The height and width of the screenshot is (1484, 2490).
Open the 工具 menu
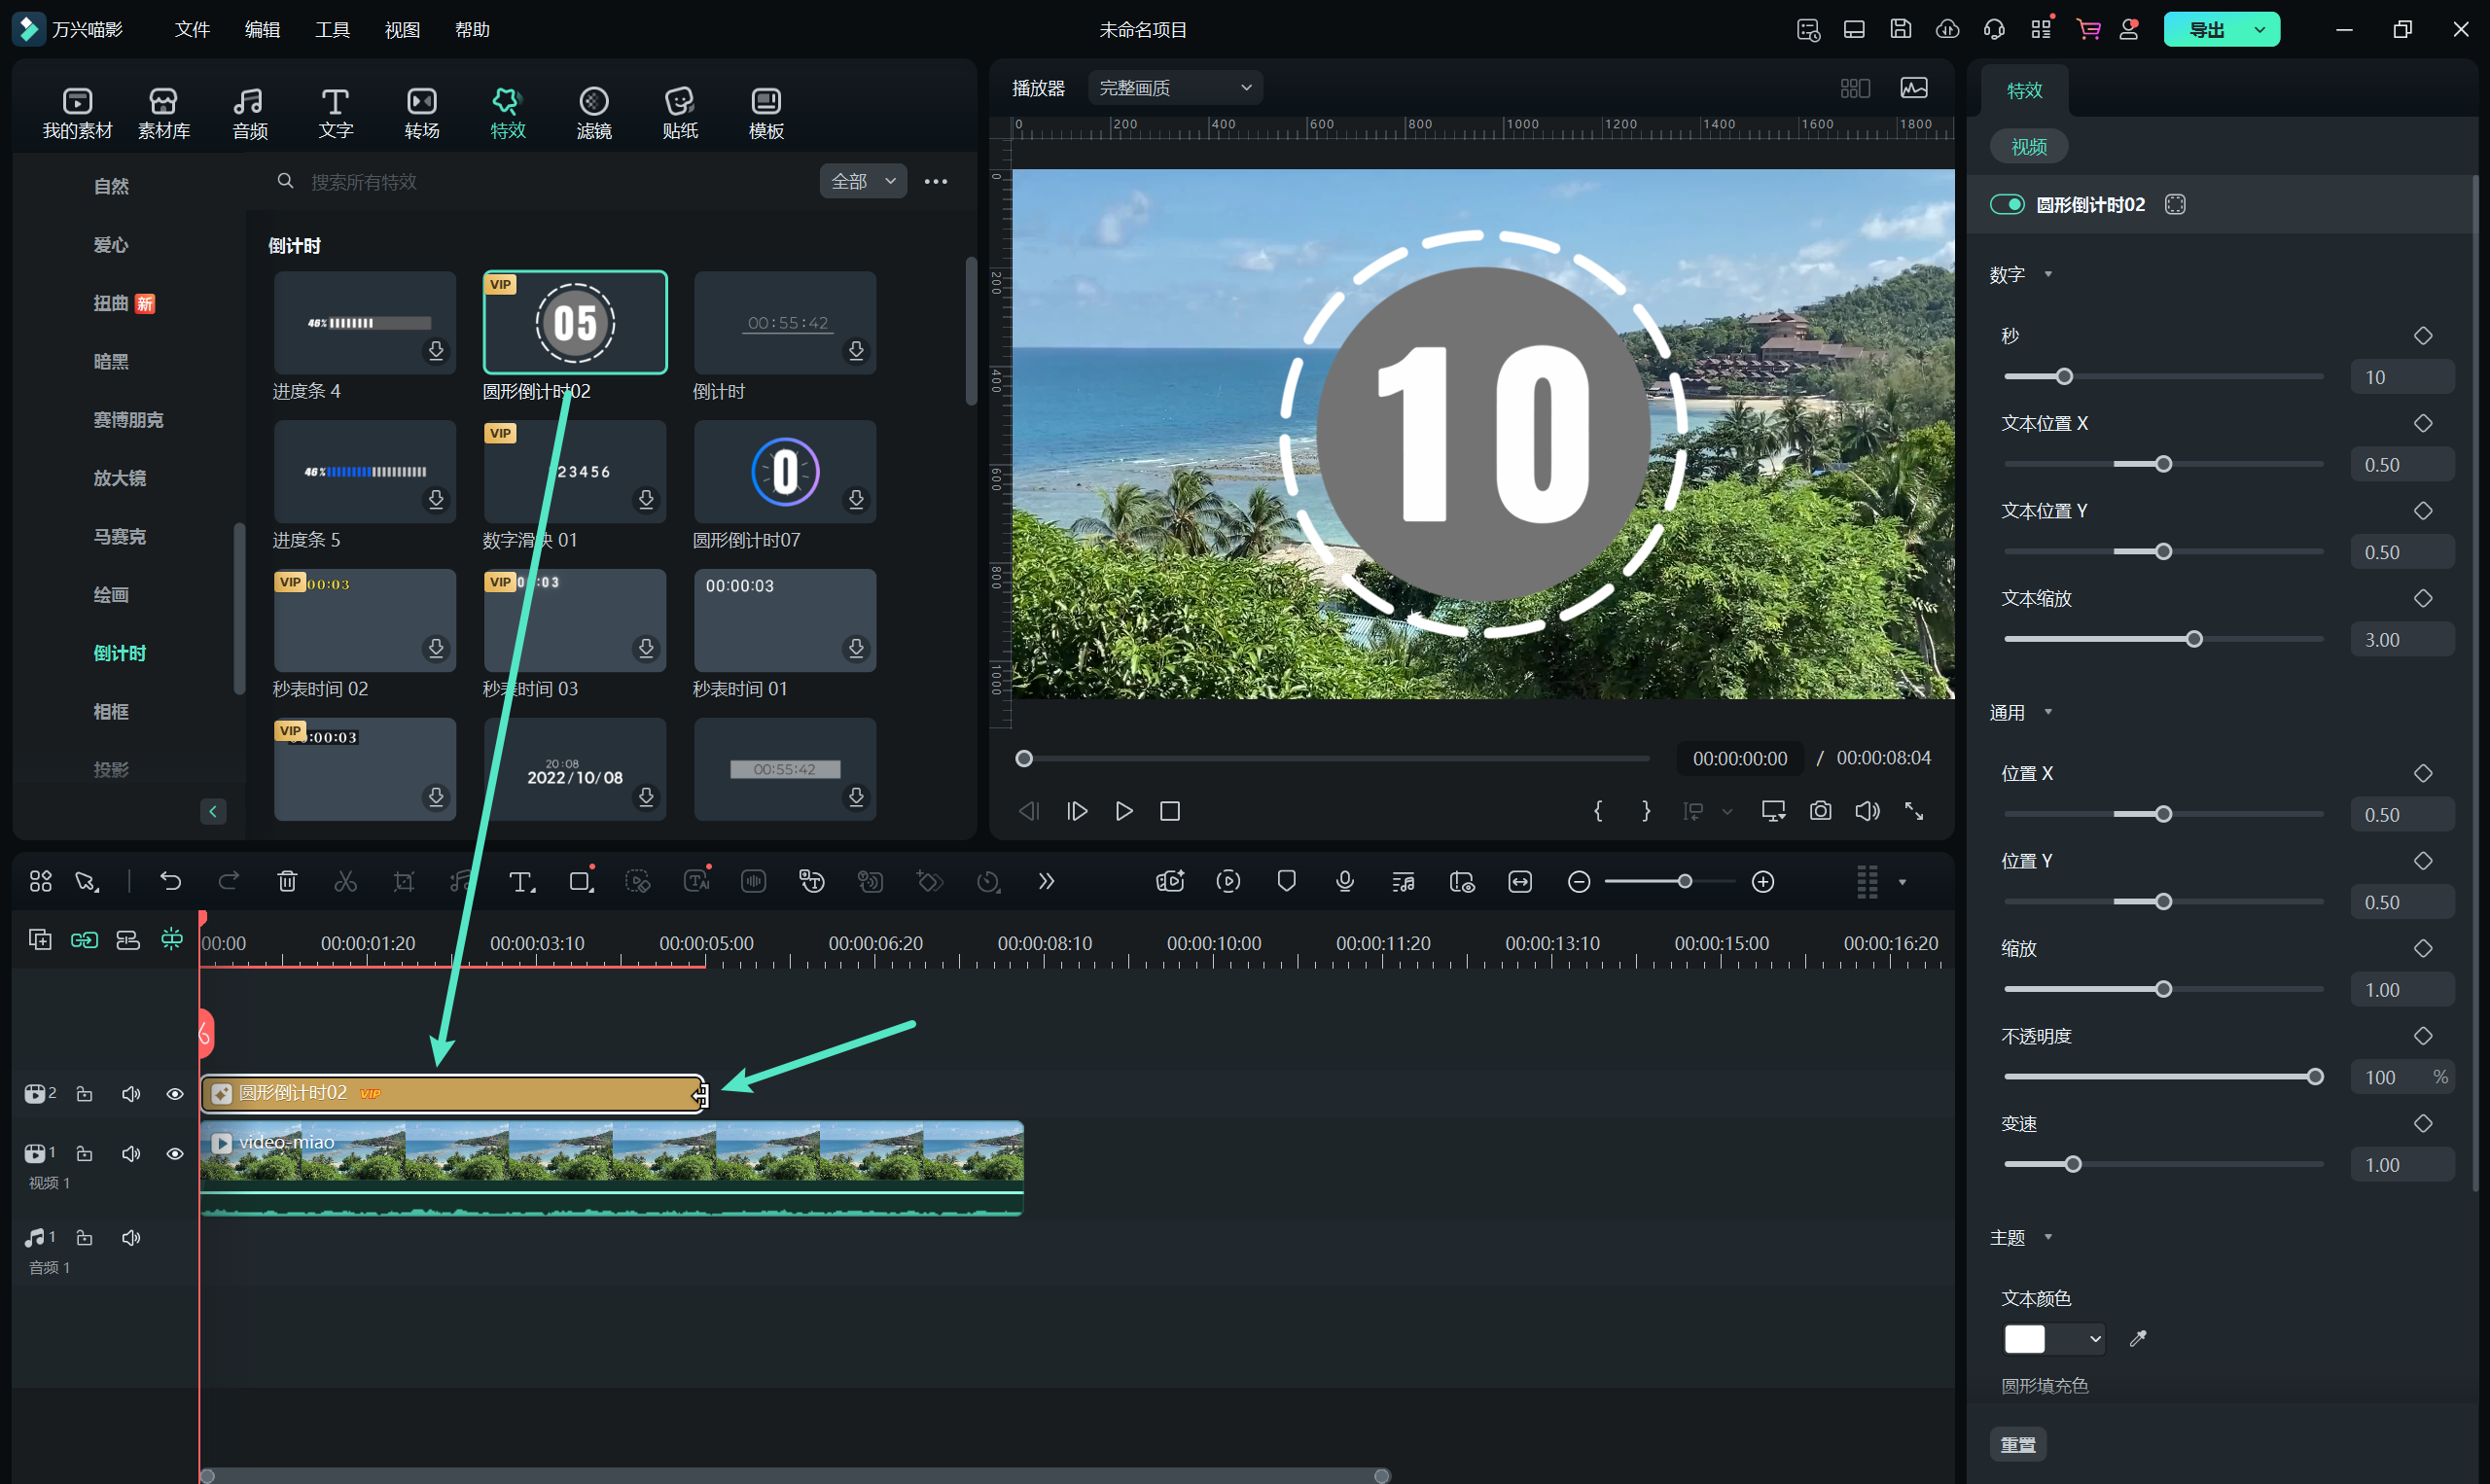pyautogui.click(x=332, y=30)
